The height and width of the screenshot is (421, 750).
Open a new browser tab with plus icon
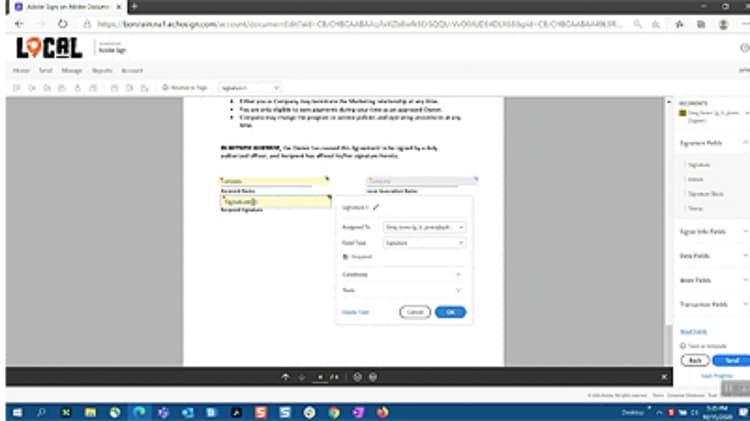coord(134,6)
